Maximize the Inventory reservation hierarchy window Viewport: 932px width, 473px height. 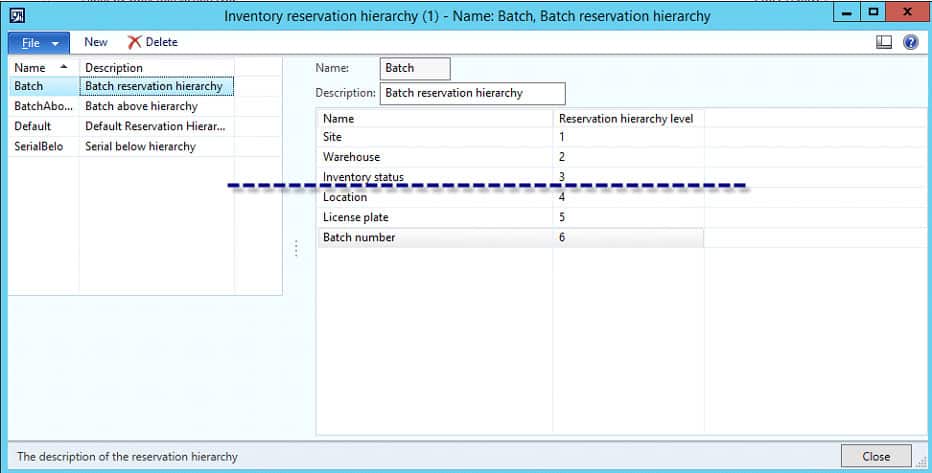[873, 12]
